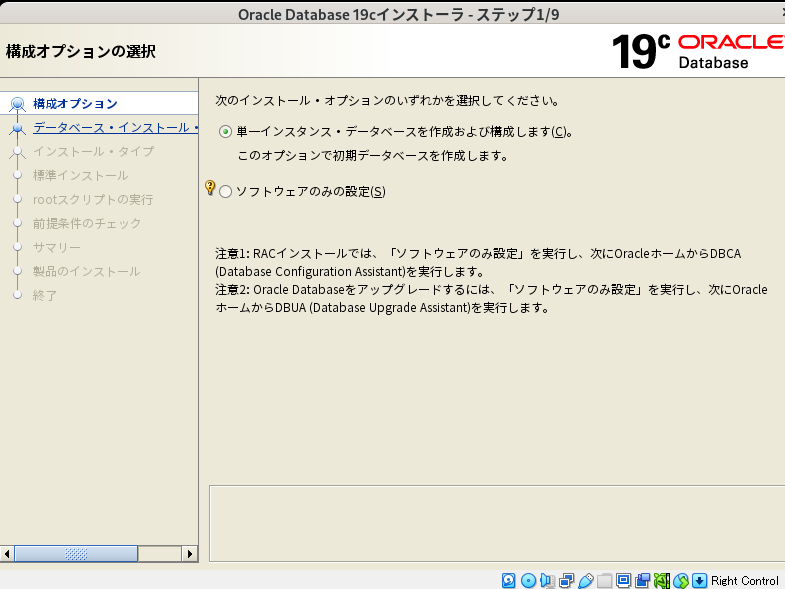Image resolution: width=785 pixels, height=589 pixels.
Task: Click the sidebar horizontal scrollbar thumb
Action: 76,554
